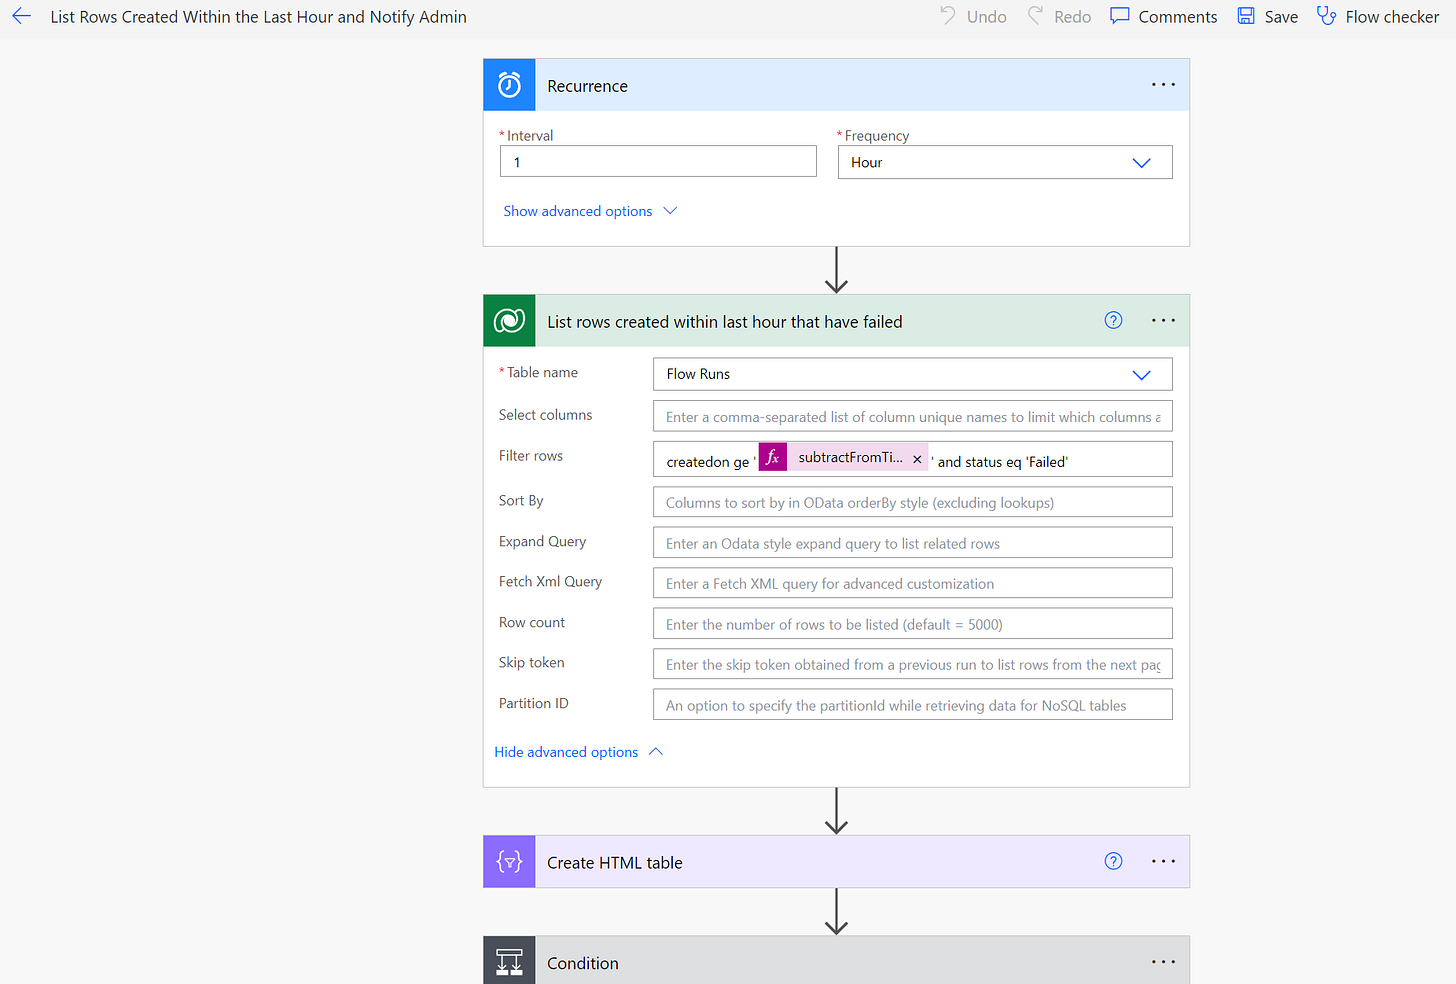1456x984 pixels.
Task: Click the Flow checker text button
Action: [x=1392, y=17]
